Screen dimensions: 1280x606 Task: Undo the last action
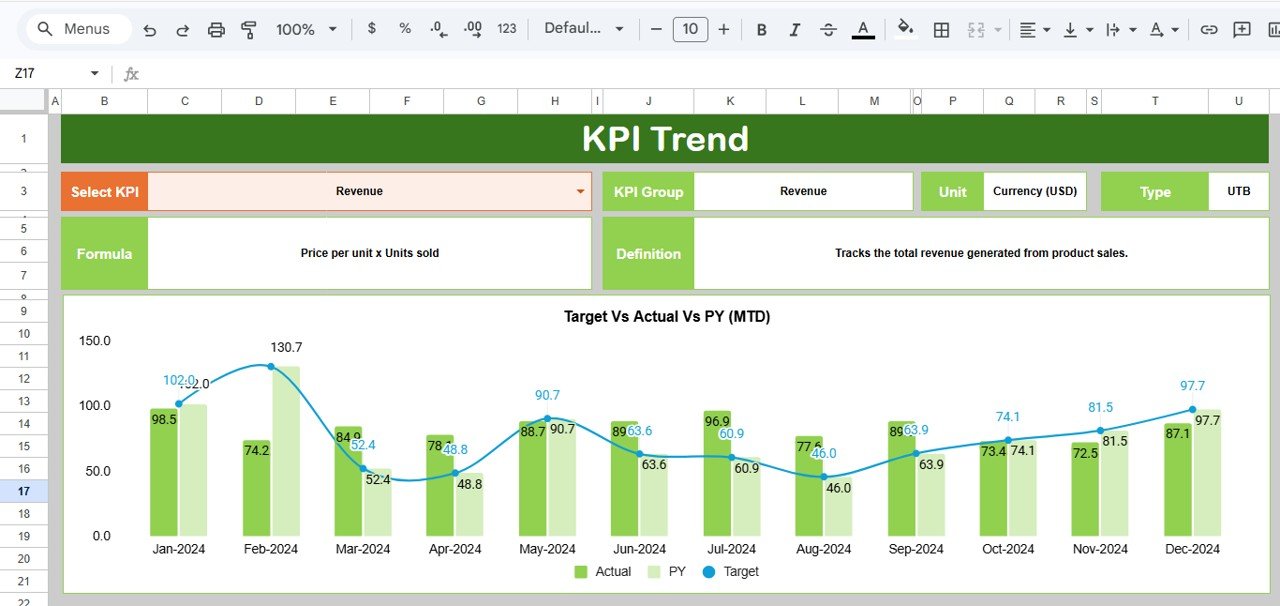149,29
